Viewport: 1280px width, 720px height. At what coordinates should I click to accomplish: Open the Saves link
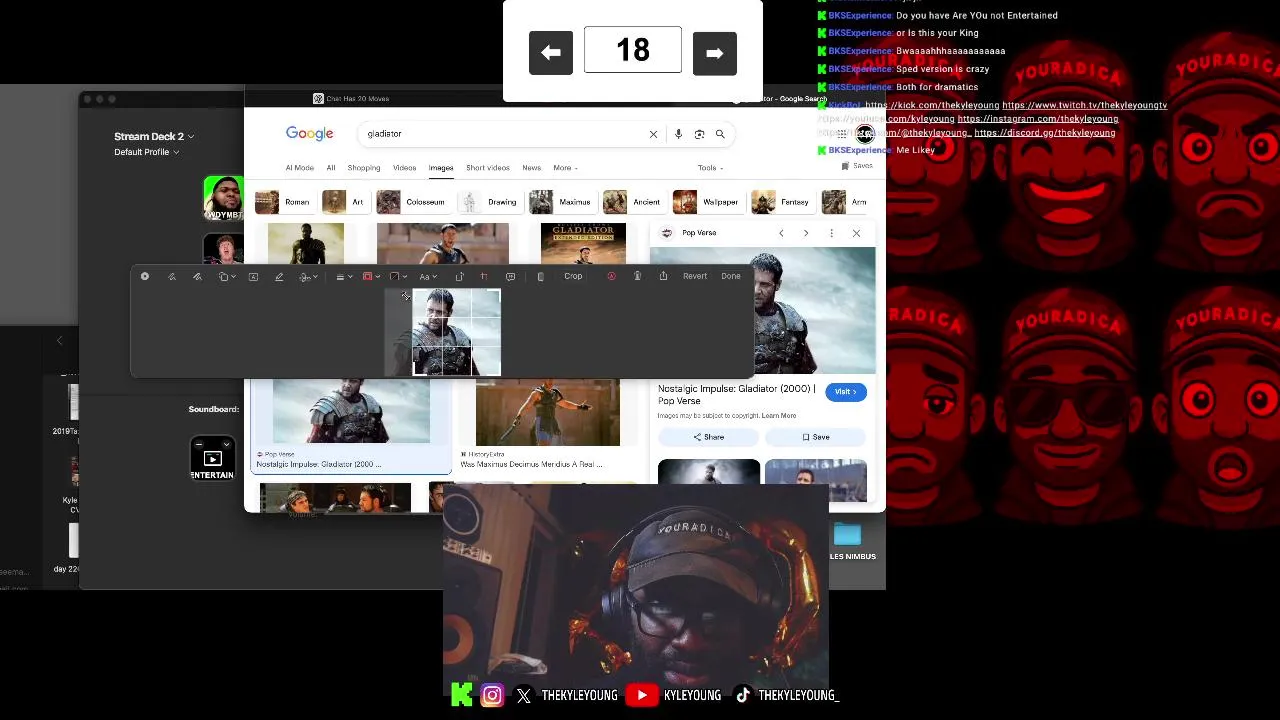coord(857,166)
